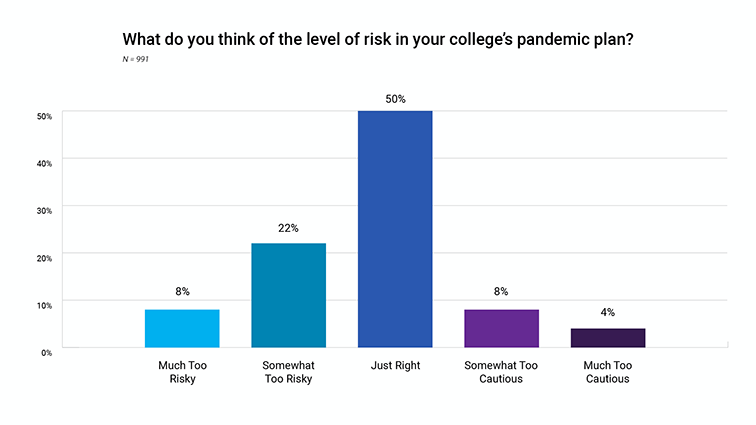Screen dimensions: 756x425
Task: Click the 20% y-axis tick label
Action: click(45, 256)
